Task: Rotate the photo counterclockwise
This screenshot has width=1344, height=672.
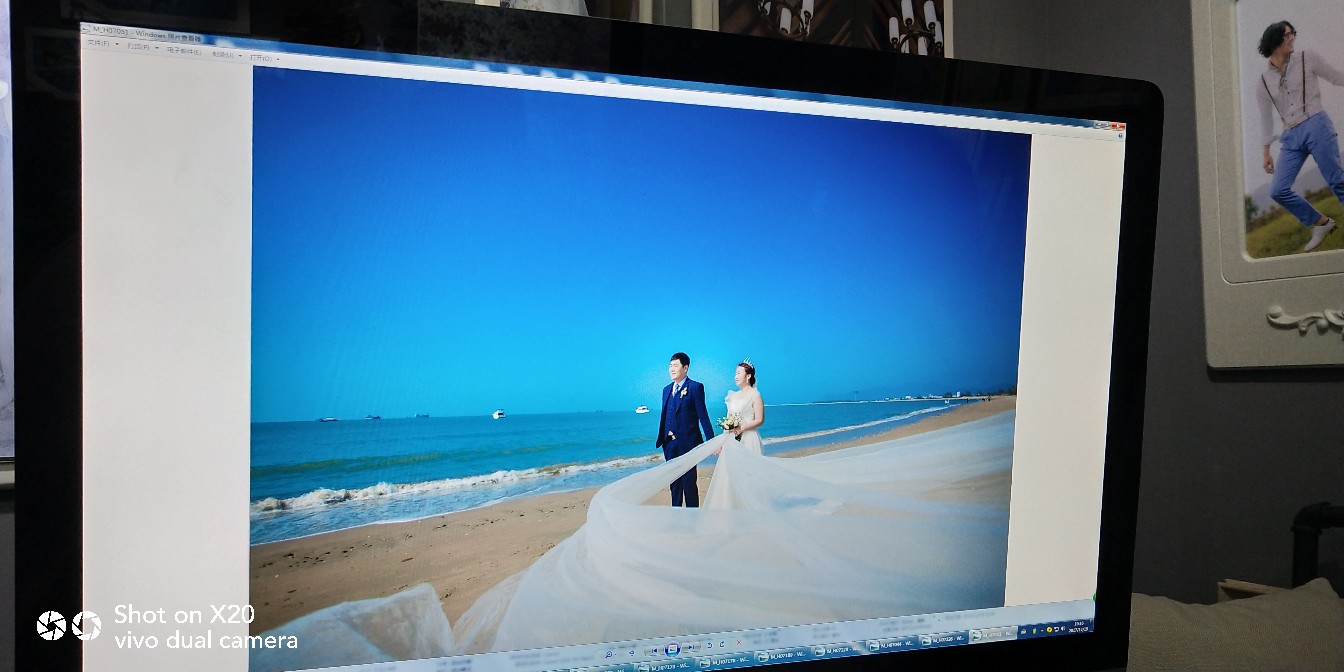Action: 710,645
